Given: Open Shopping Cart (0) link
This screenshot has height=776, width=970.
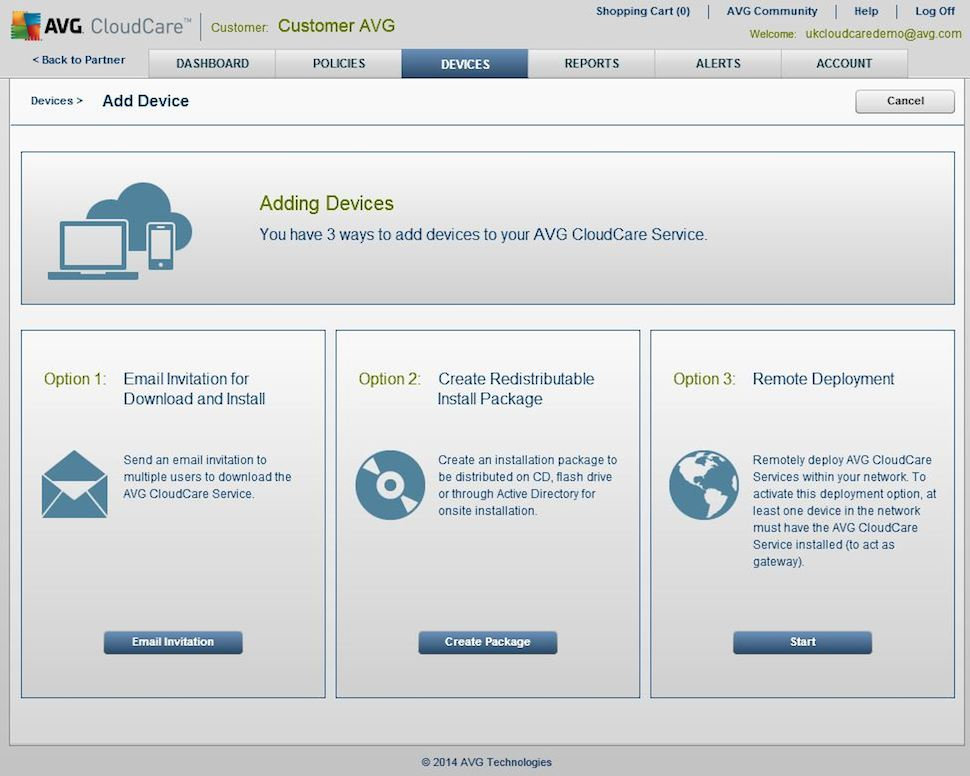Looking at the screenshot, I should coord(643,11).
